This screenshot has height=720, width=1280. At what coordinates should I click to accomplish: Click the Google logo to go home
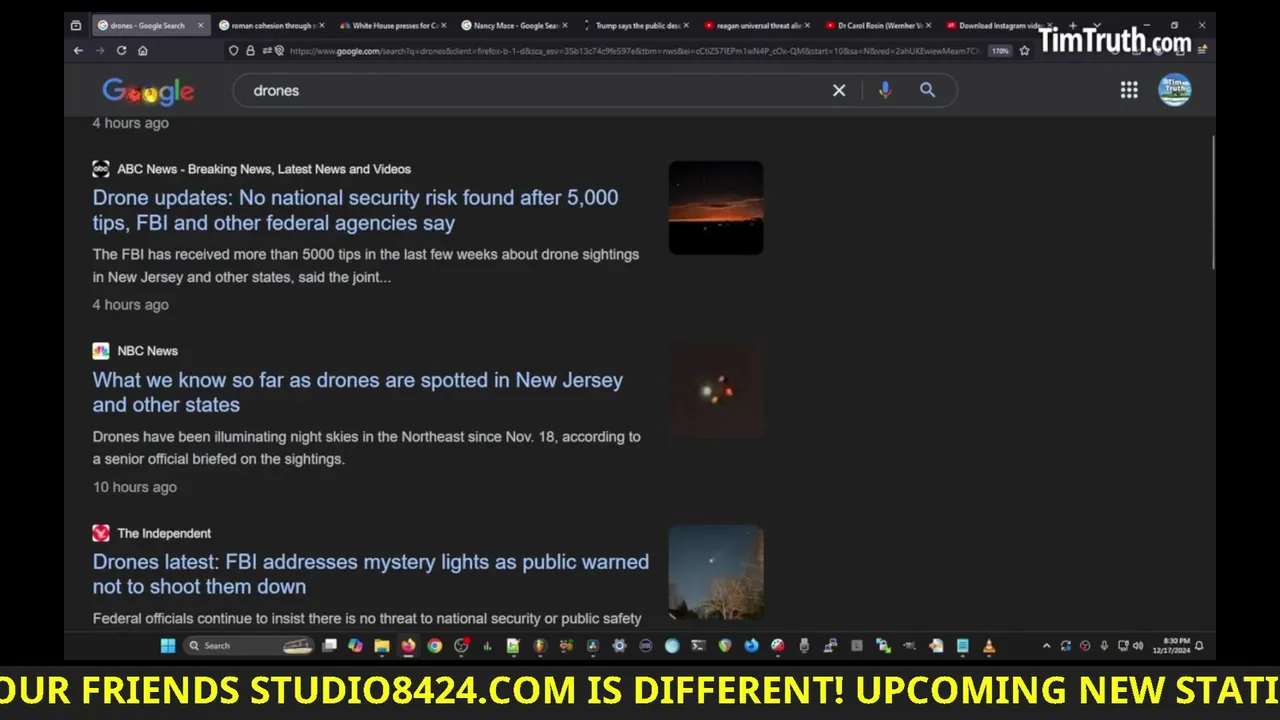click(148, 91)
